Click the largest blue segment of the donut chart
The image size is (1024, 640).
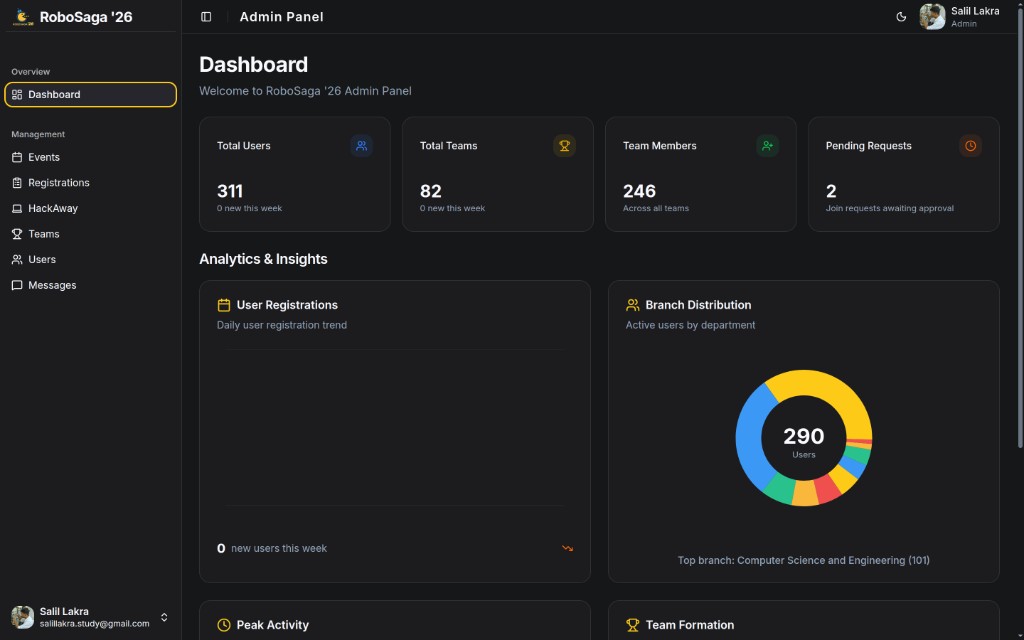750,434
